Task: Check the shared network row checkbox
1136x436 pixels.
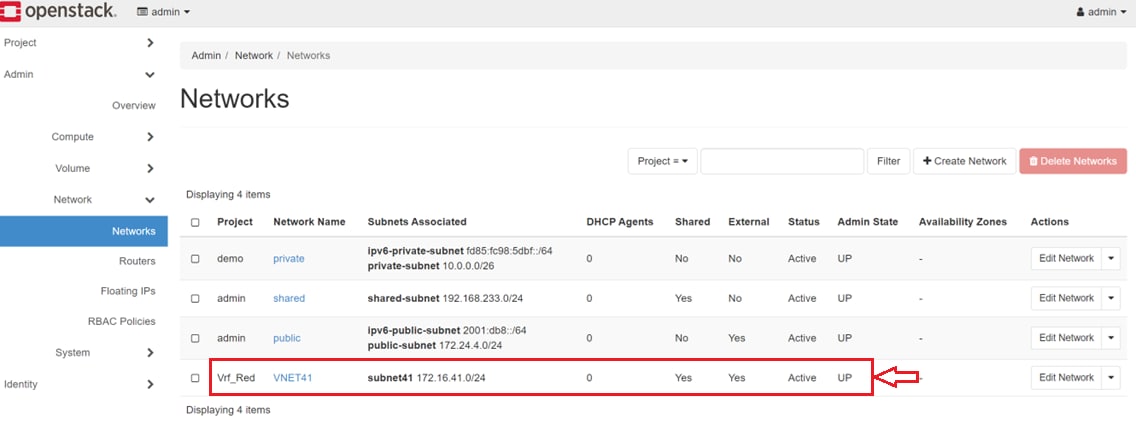Action: tap(195, 298)
